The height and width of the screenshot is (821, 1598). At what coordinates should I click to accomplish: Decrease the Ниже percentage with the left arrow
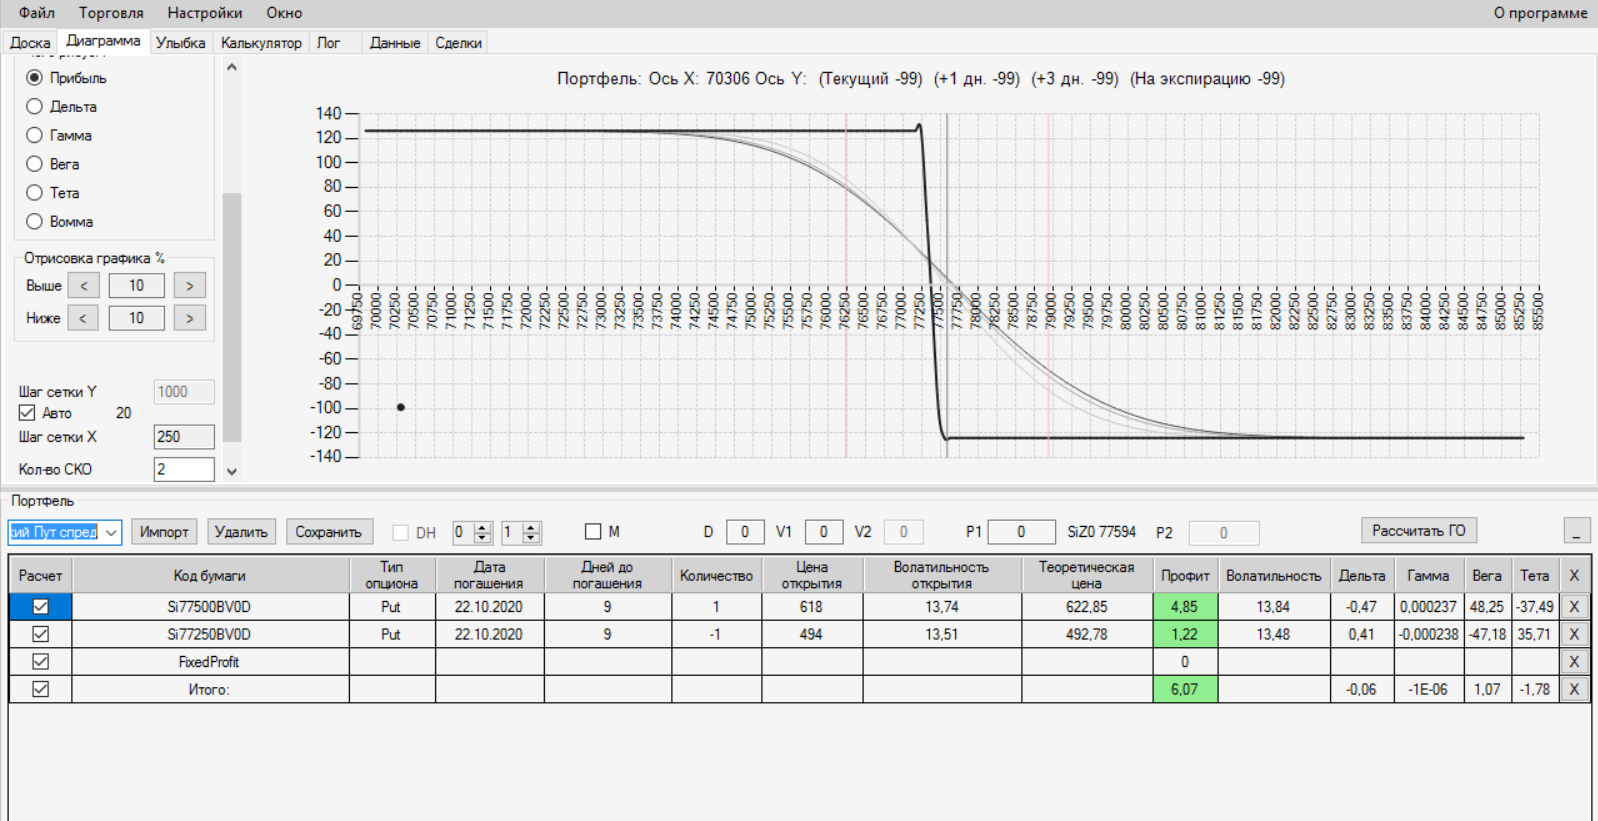click(x=84, y=318)
